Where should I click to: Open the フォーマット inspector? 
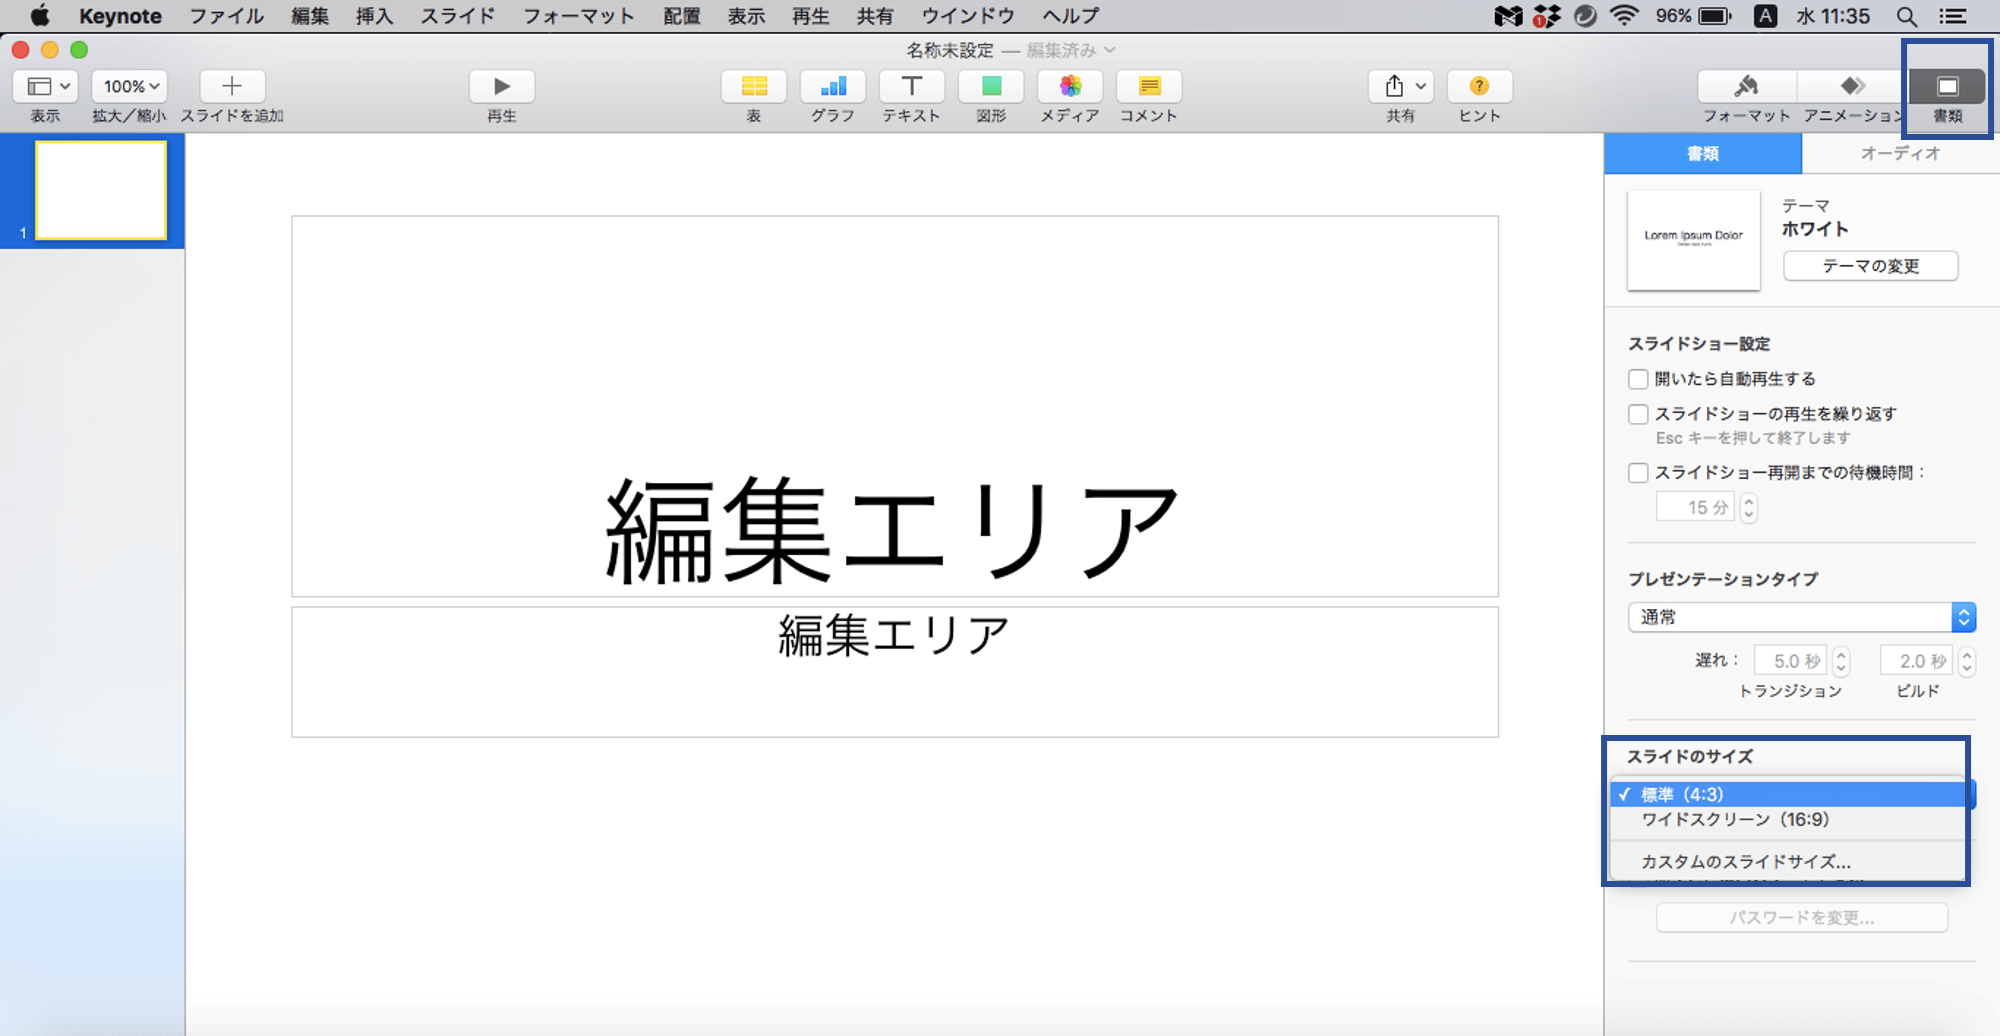pos(1747,86)
